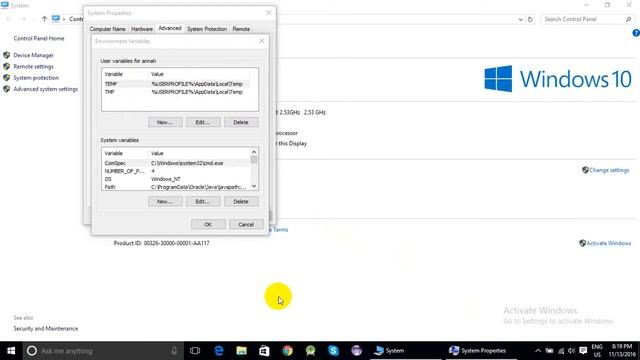The image size is (640, 360).
Task: Open the Remote tab
Action: (241, 29)
